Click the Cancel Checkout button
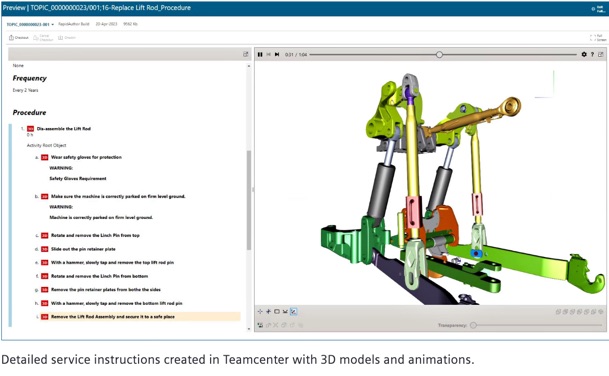 click(43, 38)
